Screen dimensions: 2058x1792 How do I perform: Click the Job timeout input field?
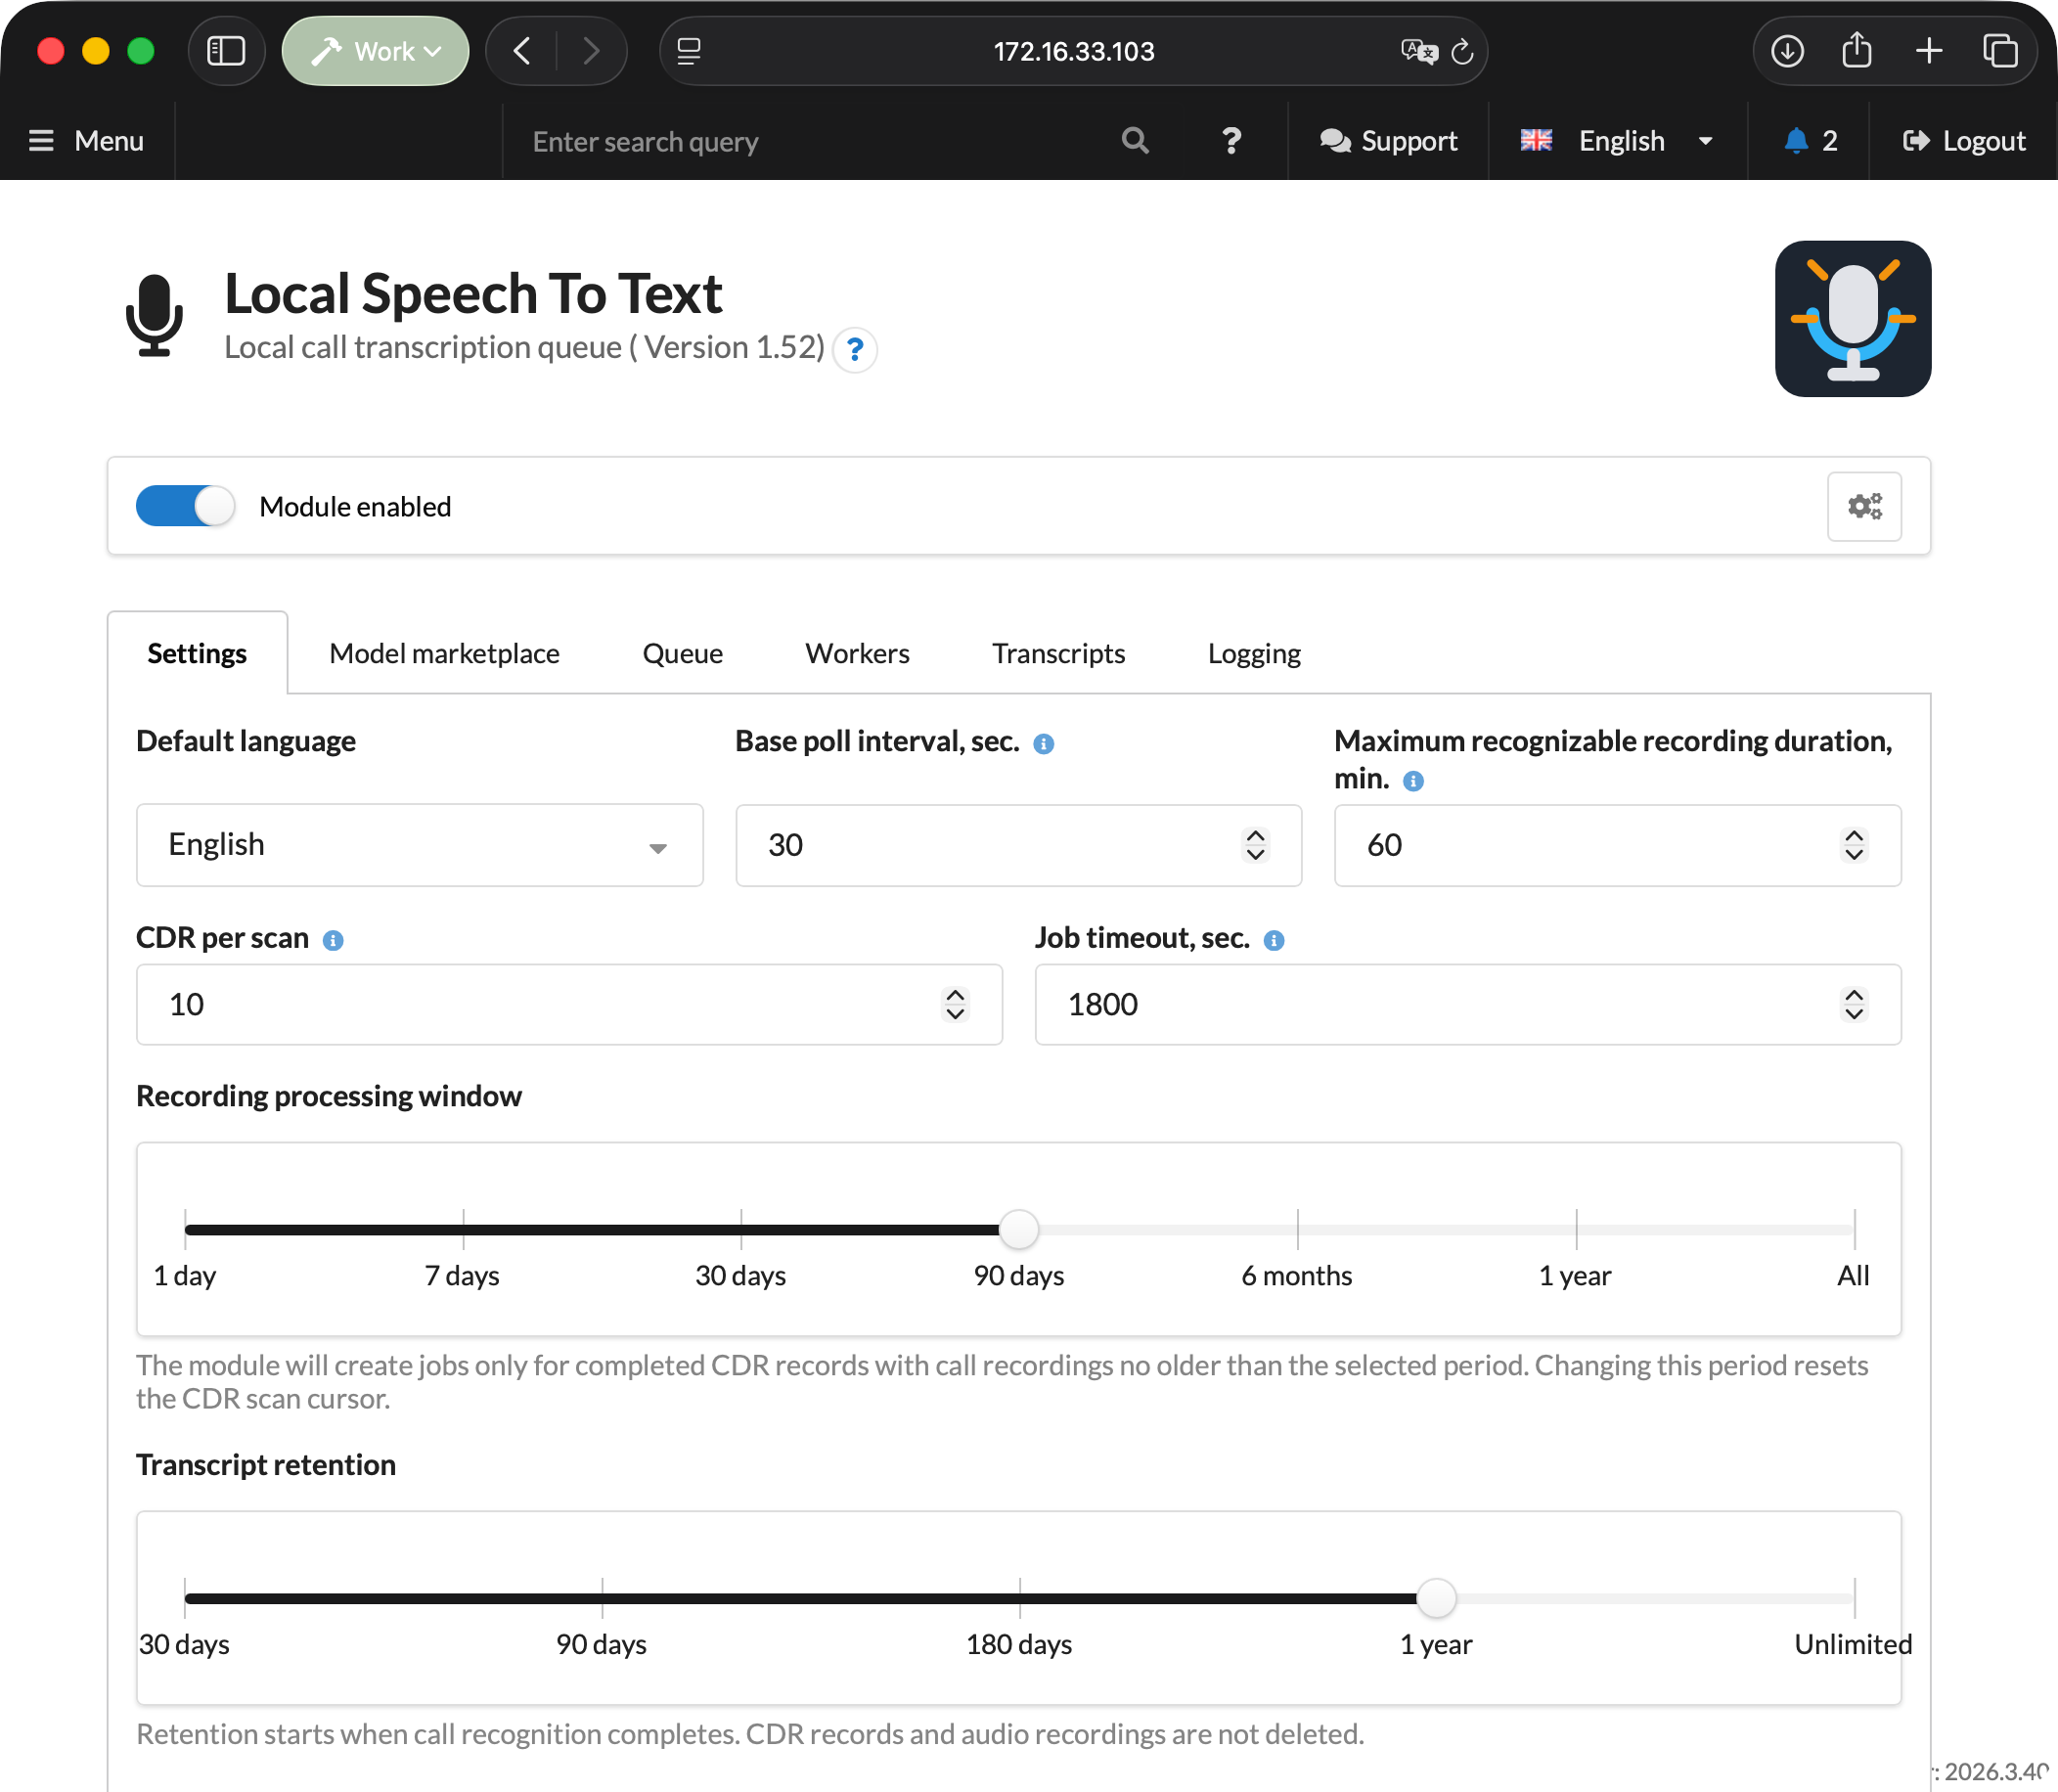[x=1467, y=1004]
